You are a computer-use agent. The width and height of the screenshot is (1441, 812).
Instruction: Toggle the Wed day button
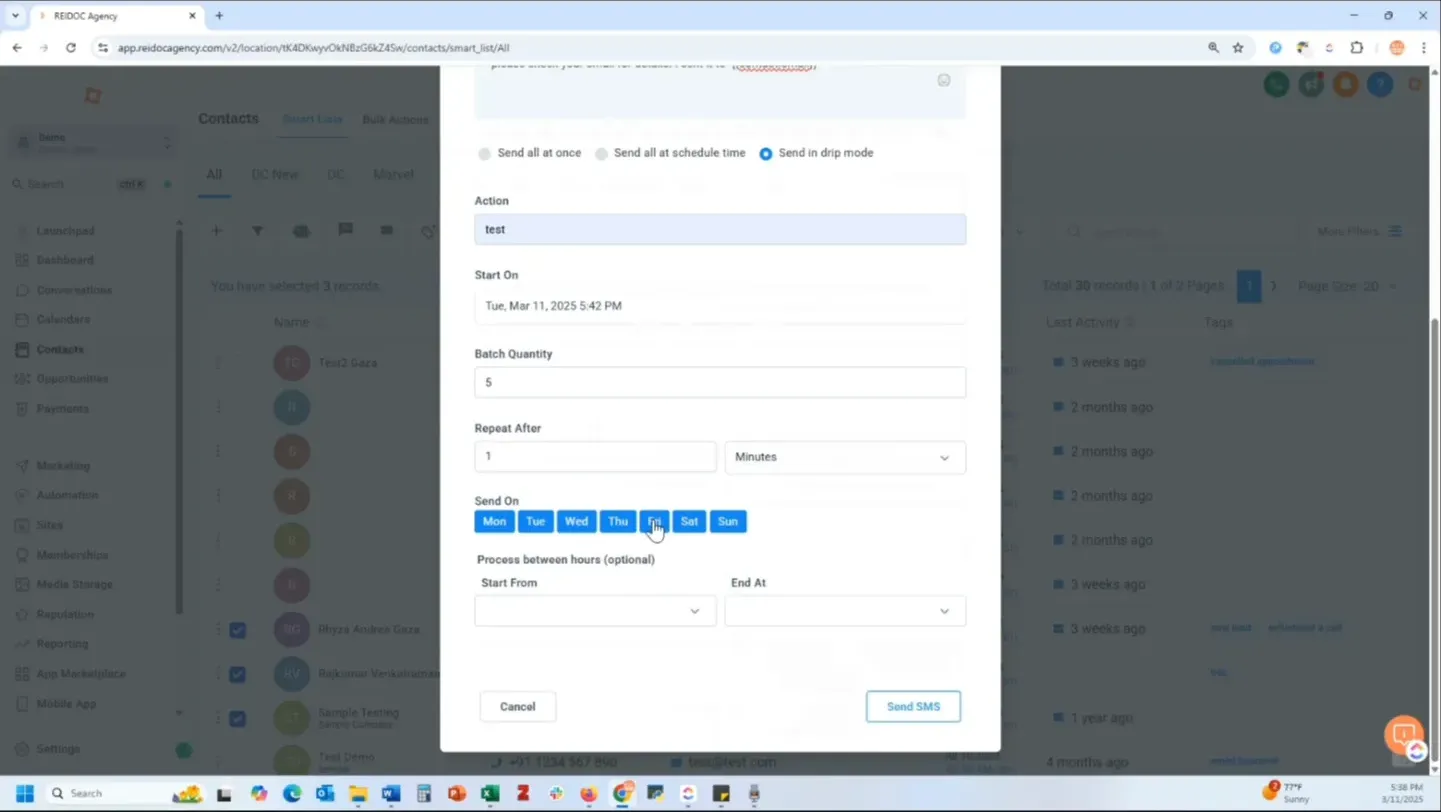click(576, 522)
